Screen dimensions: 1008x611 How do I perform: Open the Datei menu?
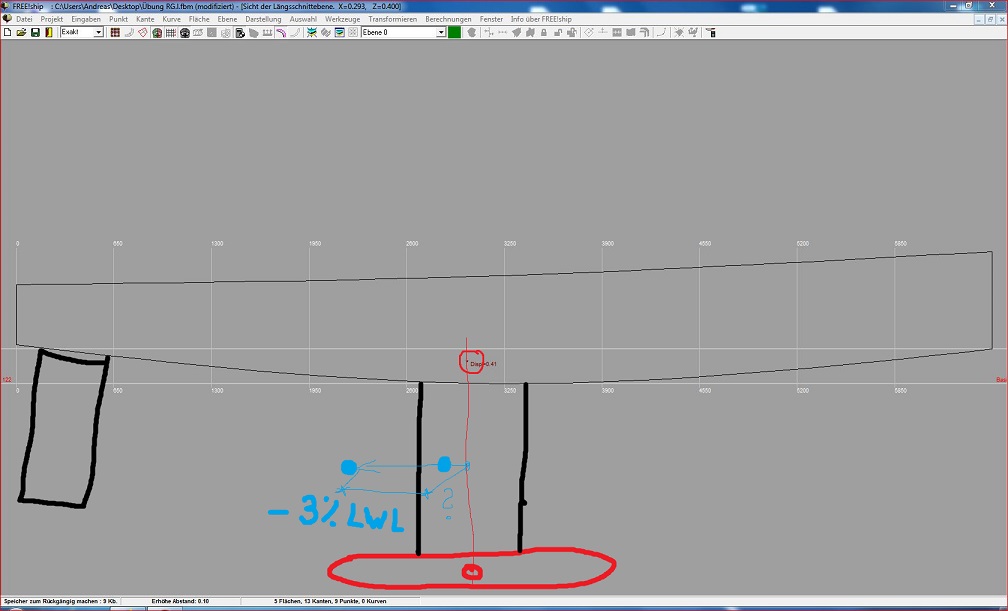click(x=24, y=19)
